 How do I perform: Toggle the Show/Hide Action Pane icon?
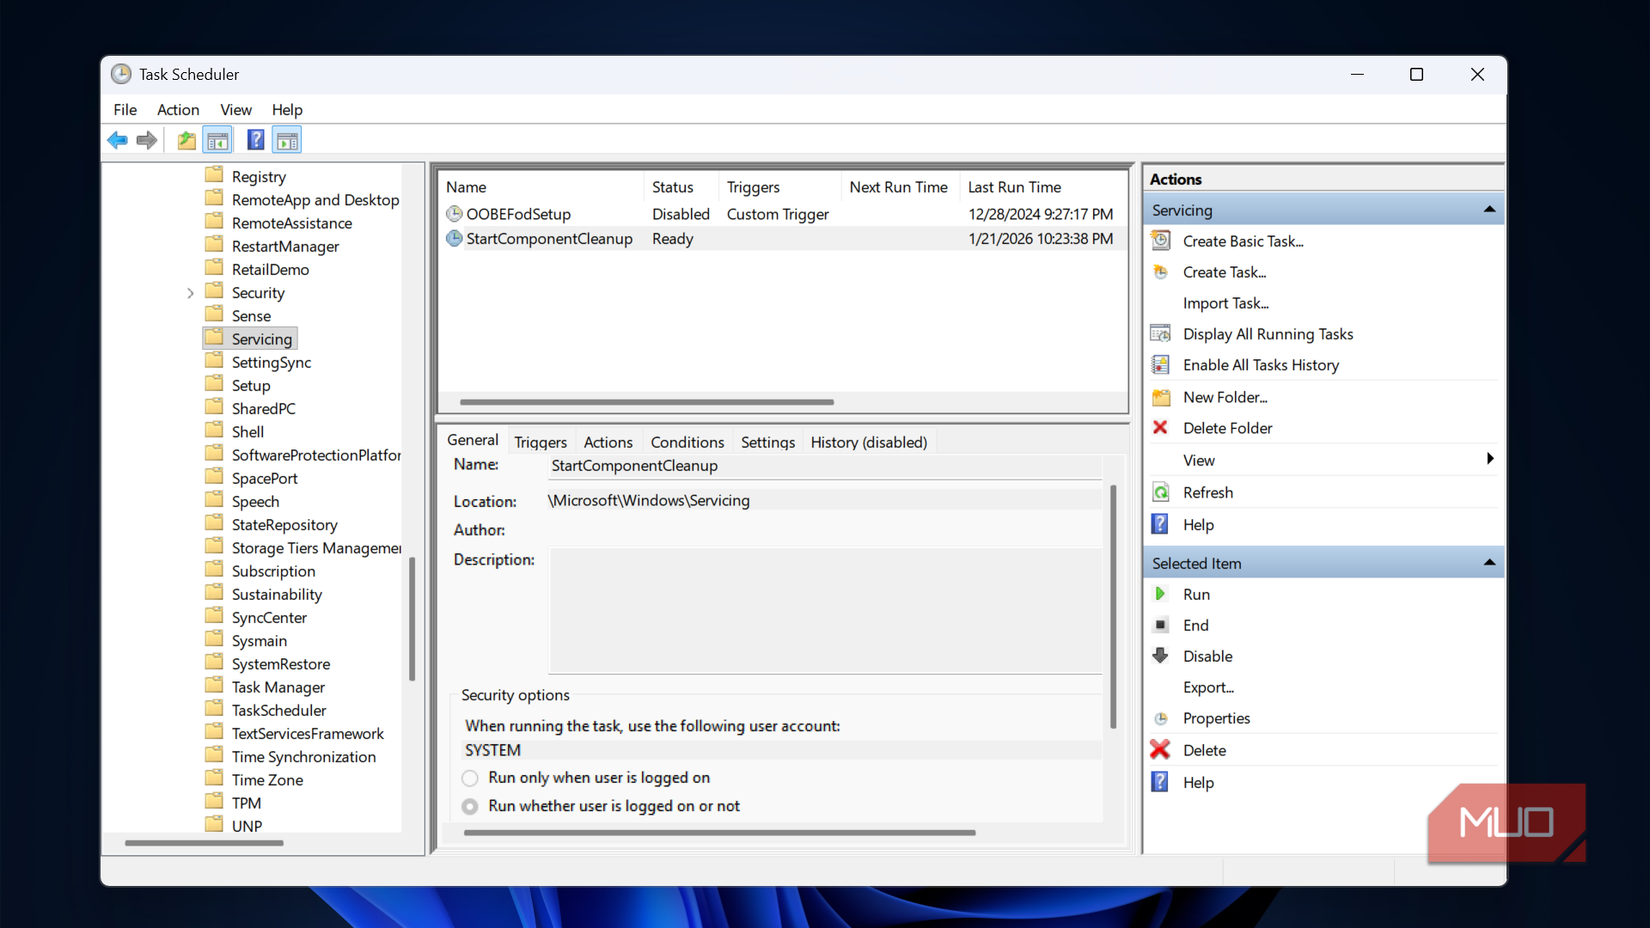point(287,140)
